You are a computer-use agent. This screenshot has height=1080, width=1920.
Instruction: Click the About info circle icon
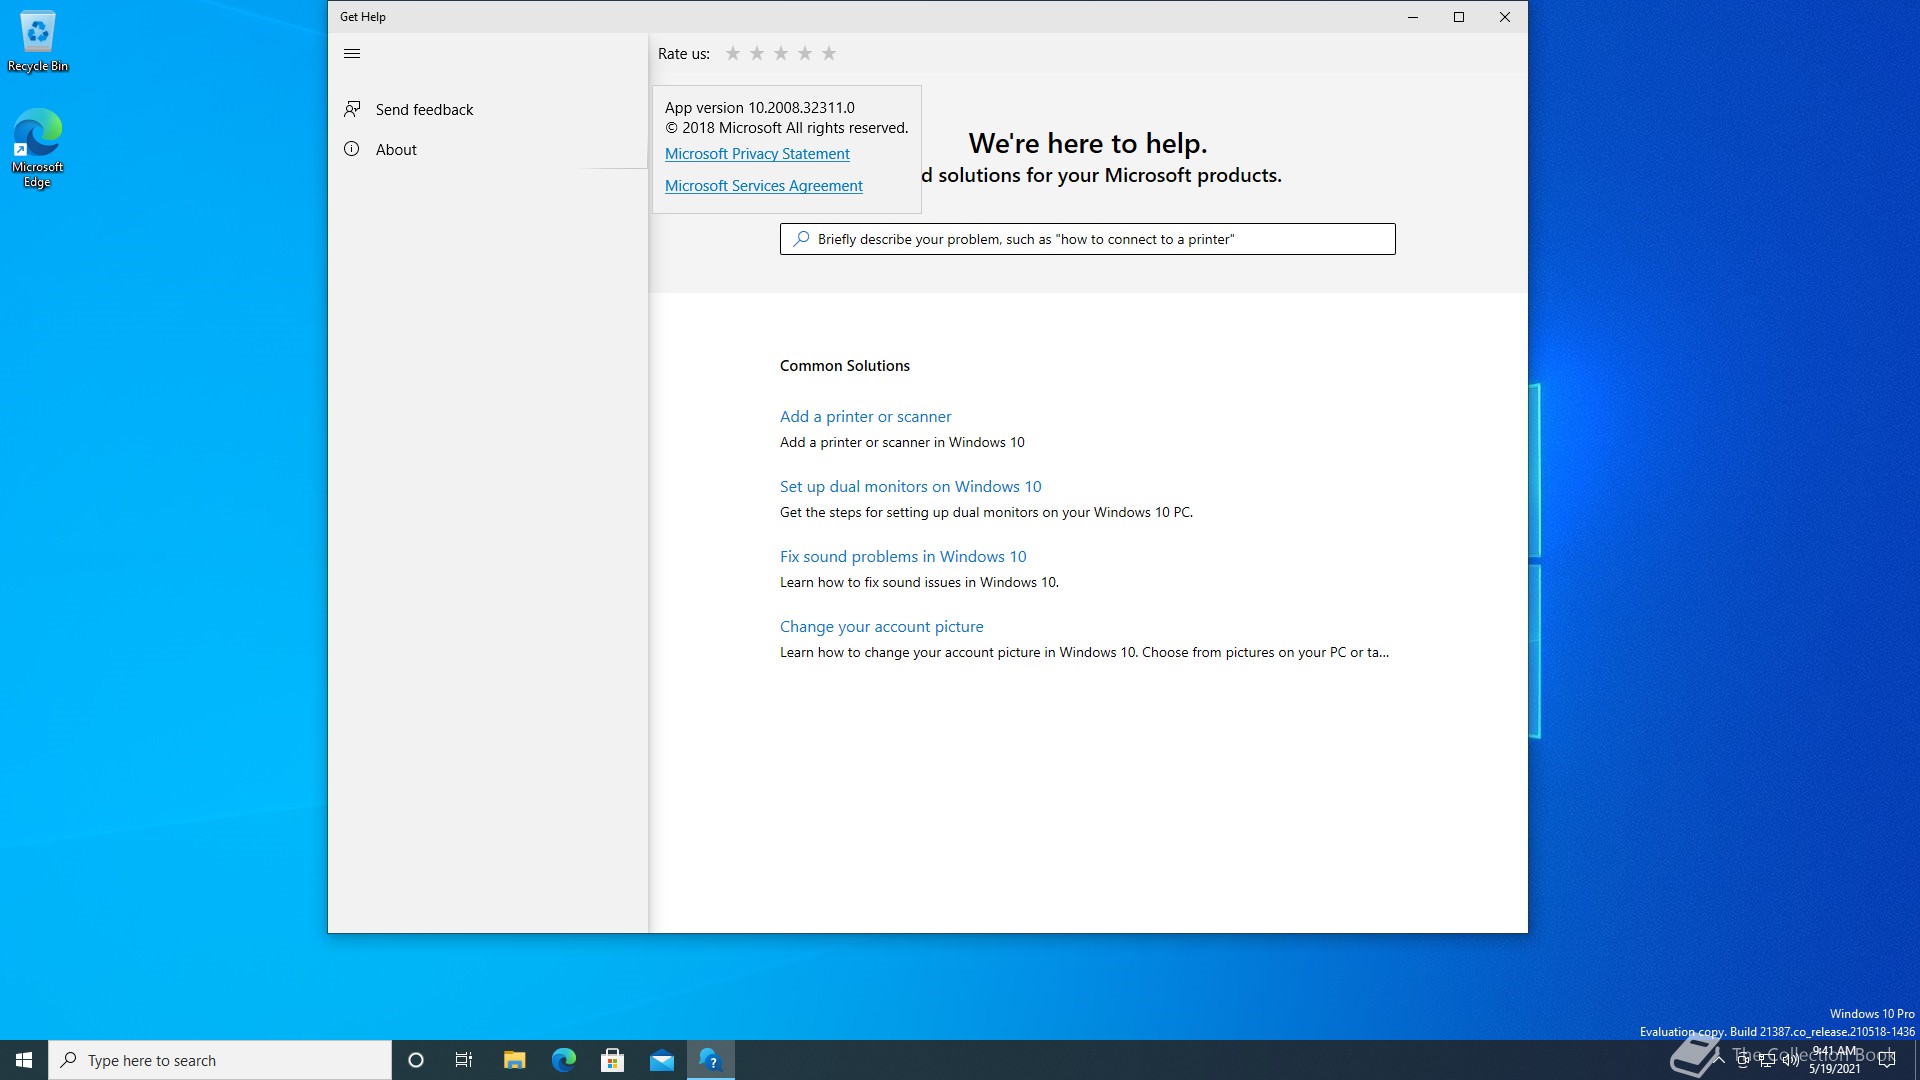click(x=352, y=149)
